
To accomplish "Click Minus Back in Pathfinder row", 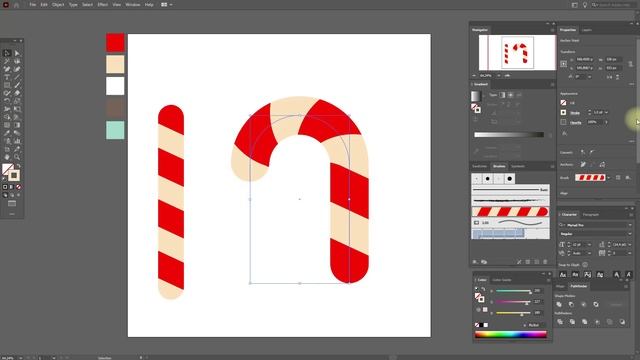I will 622,322.
